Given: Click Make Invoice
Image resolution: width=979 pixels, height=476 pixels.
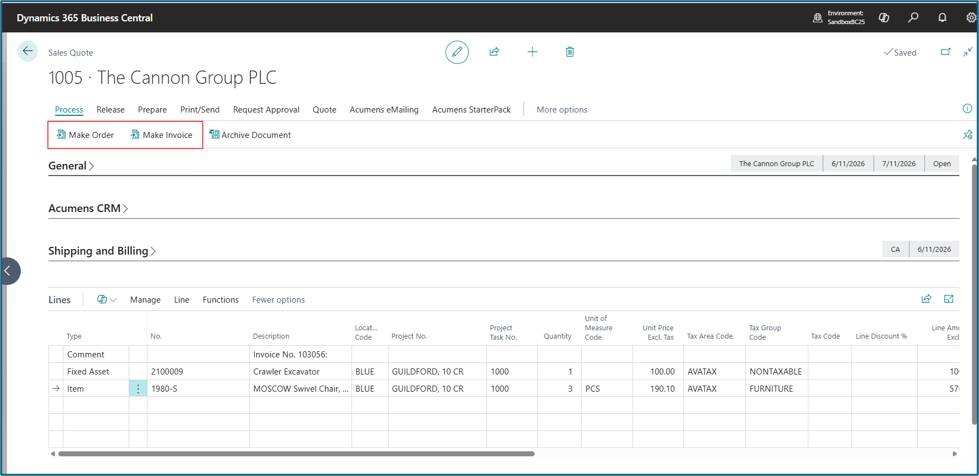Looking at the screenshot, I should pos(161,135).
